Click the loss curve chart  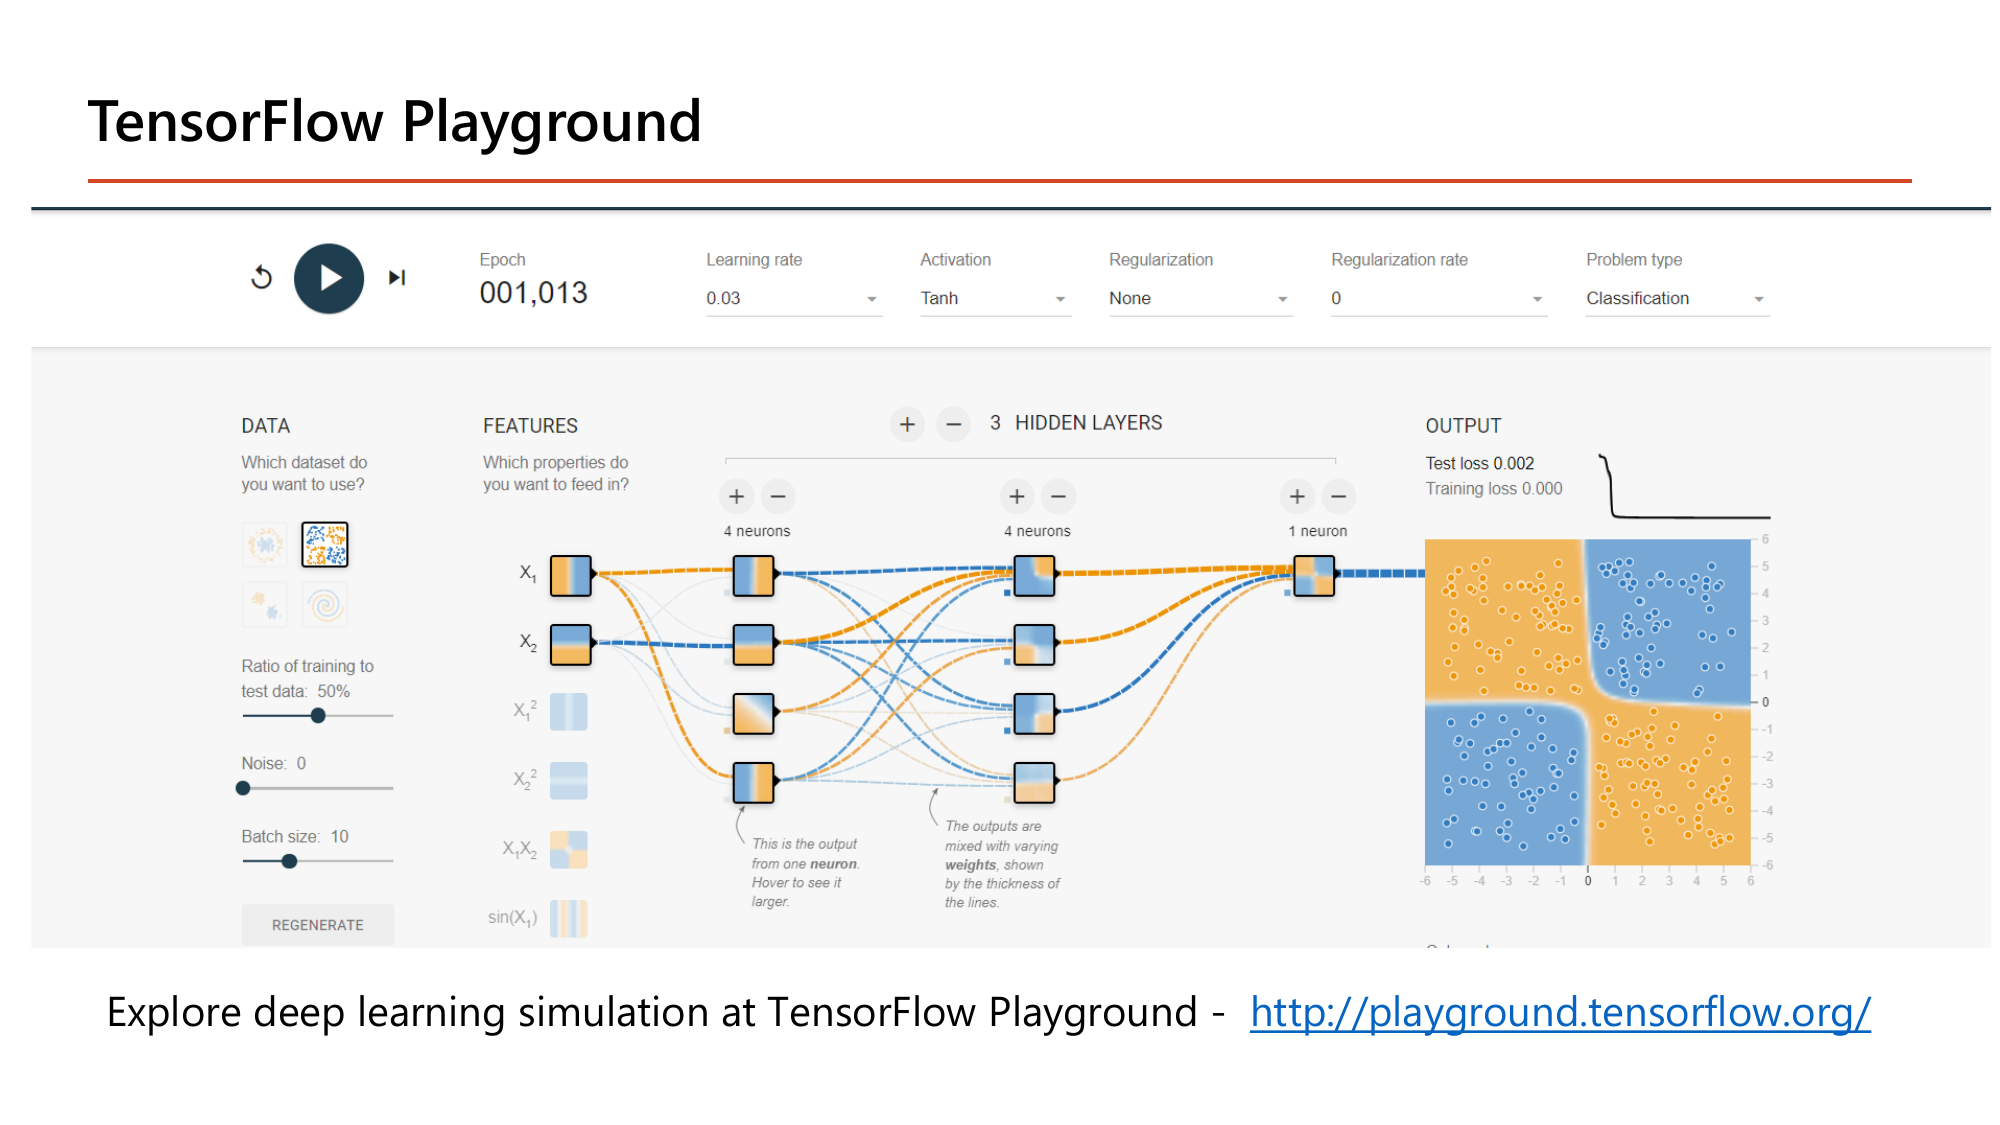[1685, 487]
